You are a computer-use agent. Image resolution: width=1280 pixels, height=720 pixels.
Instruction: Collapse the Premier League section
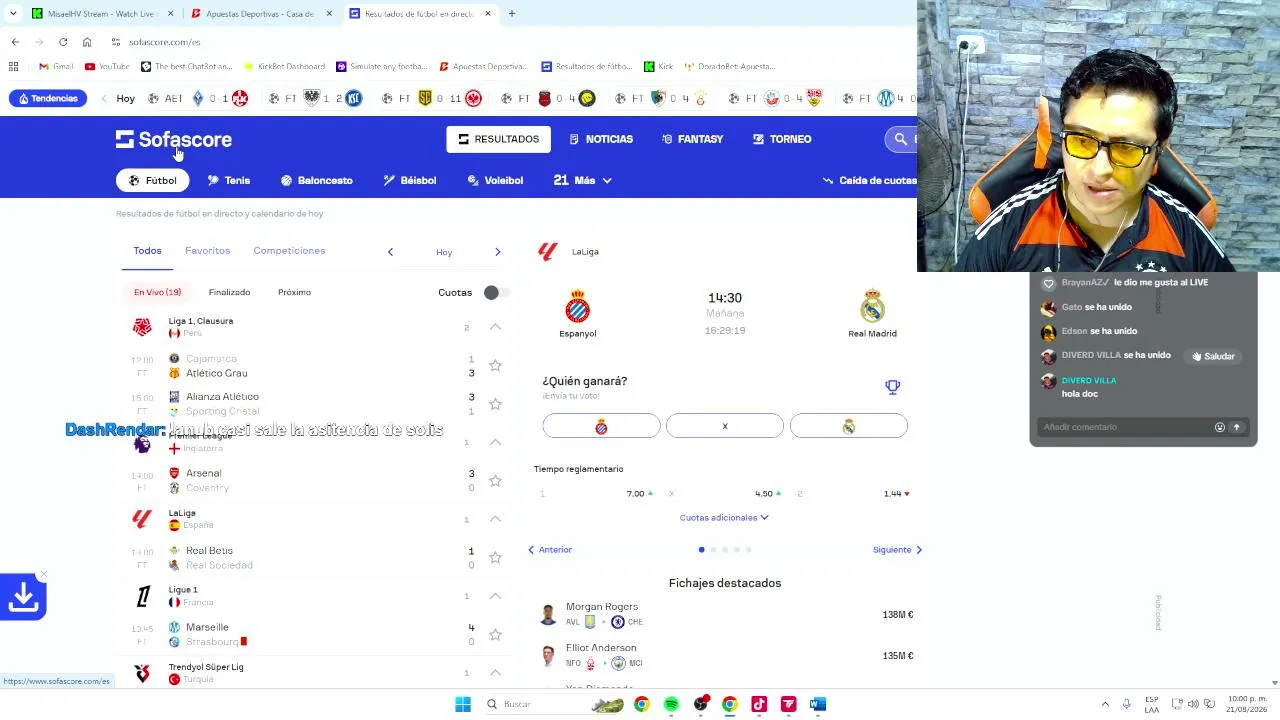495,442
